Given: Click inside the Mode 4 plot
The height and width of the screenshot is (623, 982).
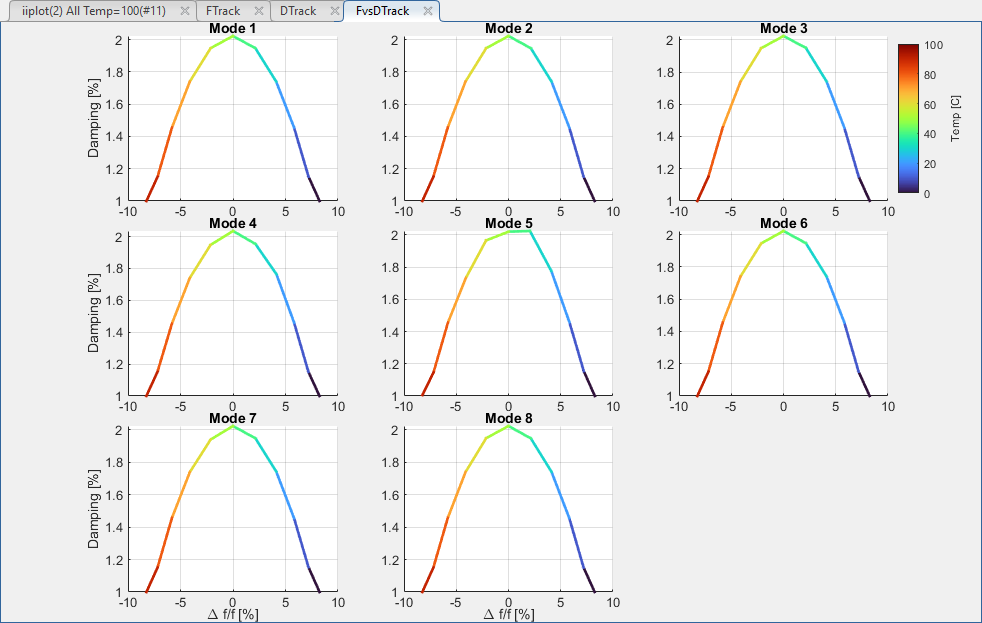Looking at the screenshot, I should (232, 315).
